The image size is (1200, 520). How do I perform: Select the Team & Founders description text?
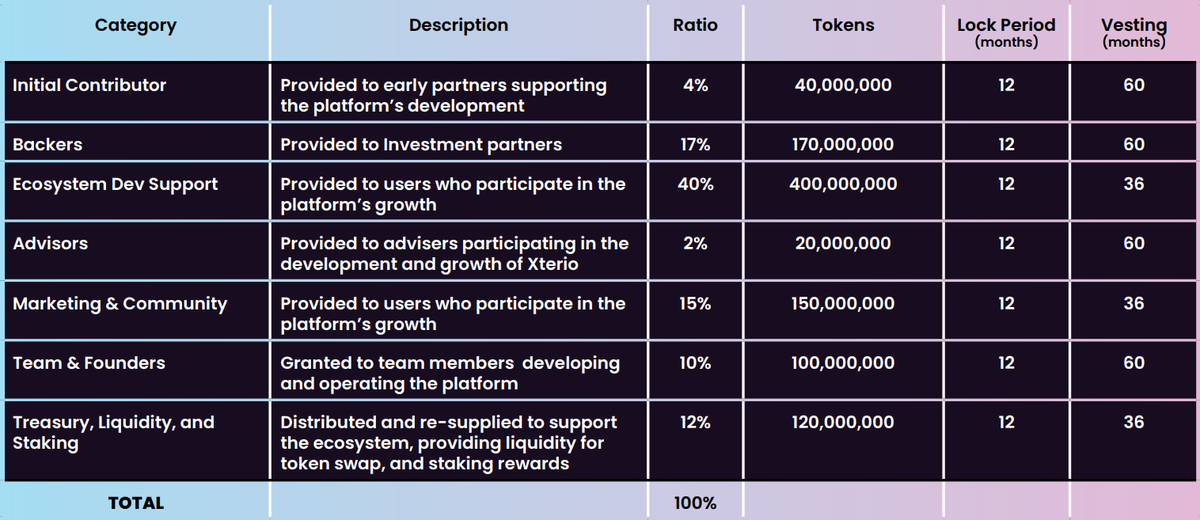click(450, 373)
